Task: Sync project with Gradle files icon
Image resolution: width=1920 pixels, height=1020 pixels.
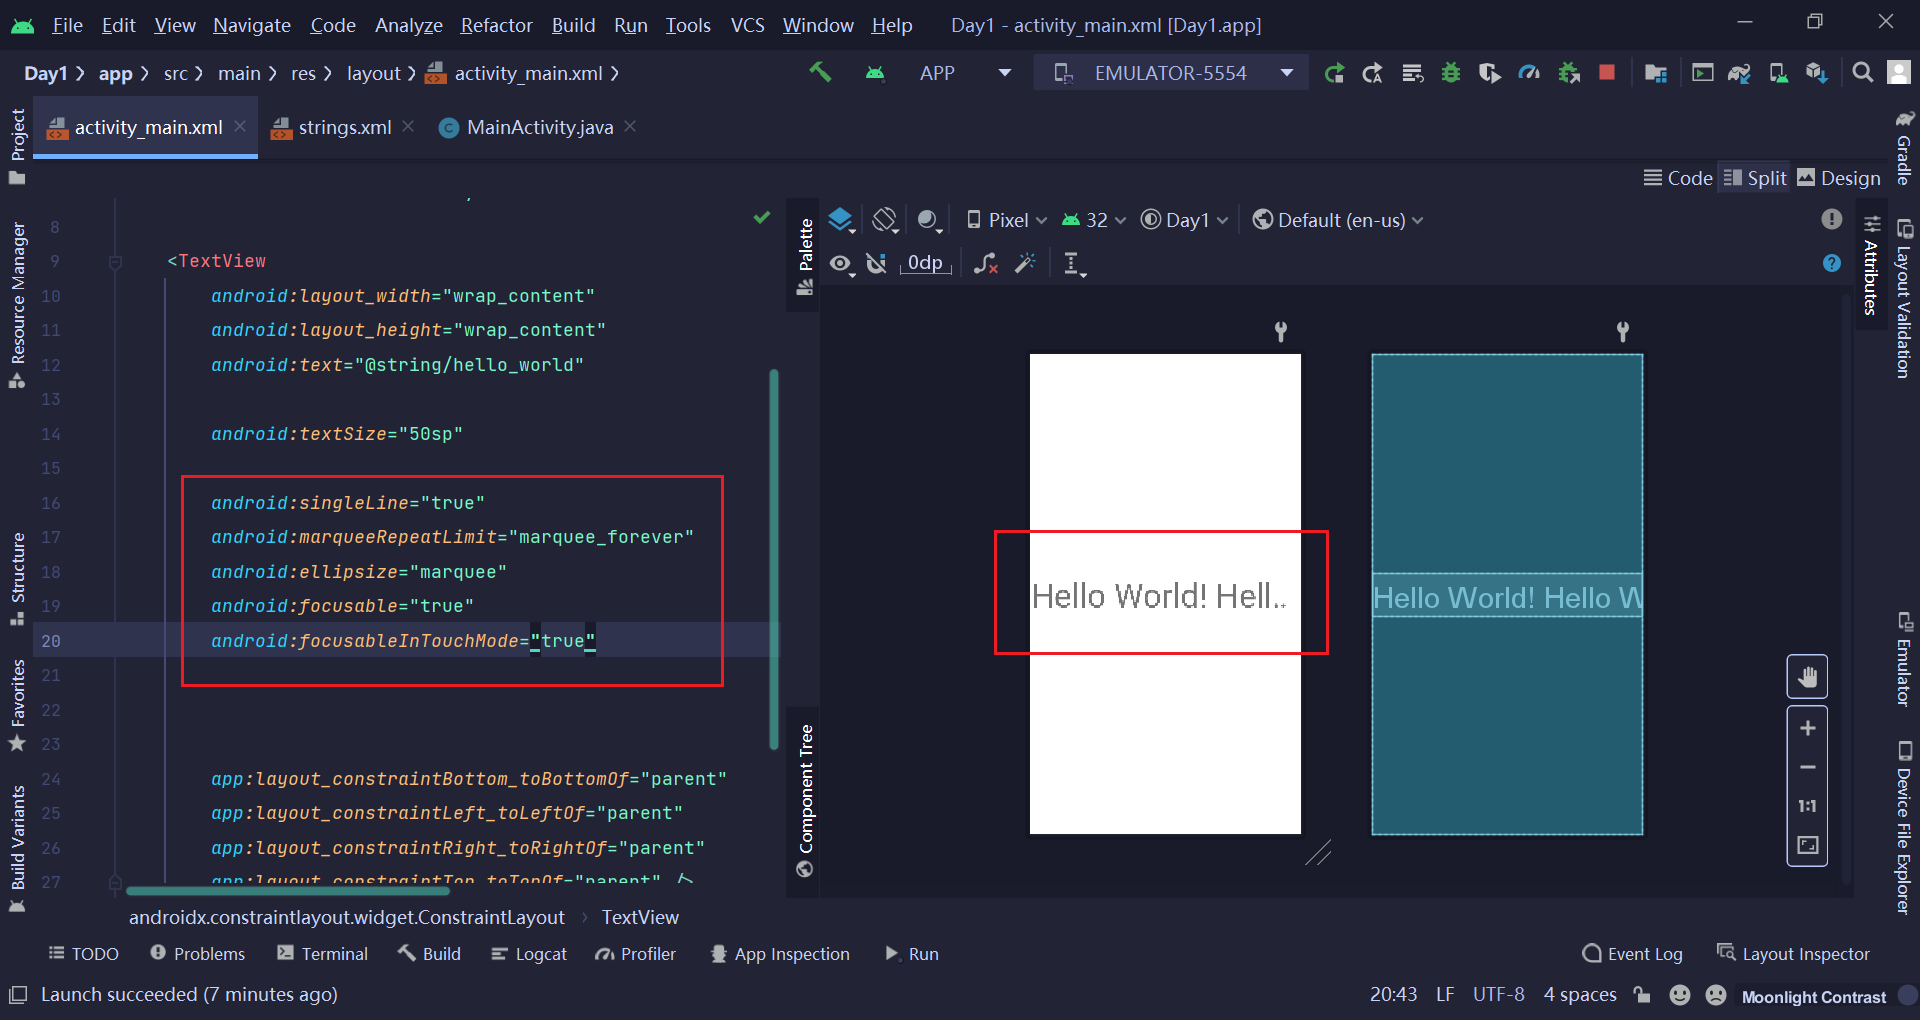Action: [1739, 73]
